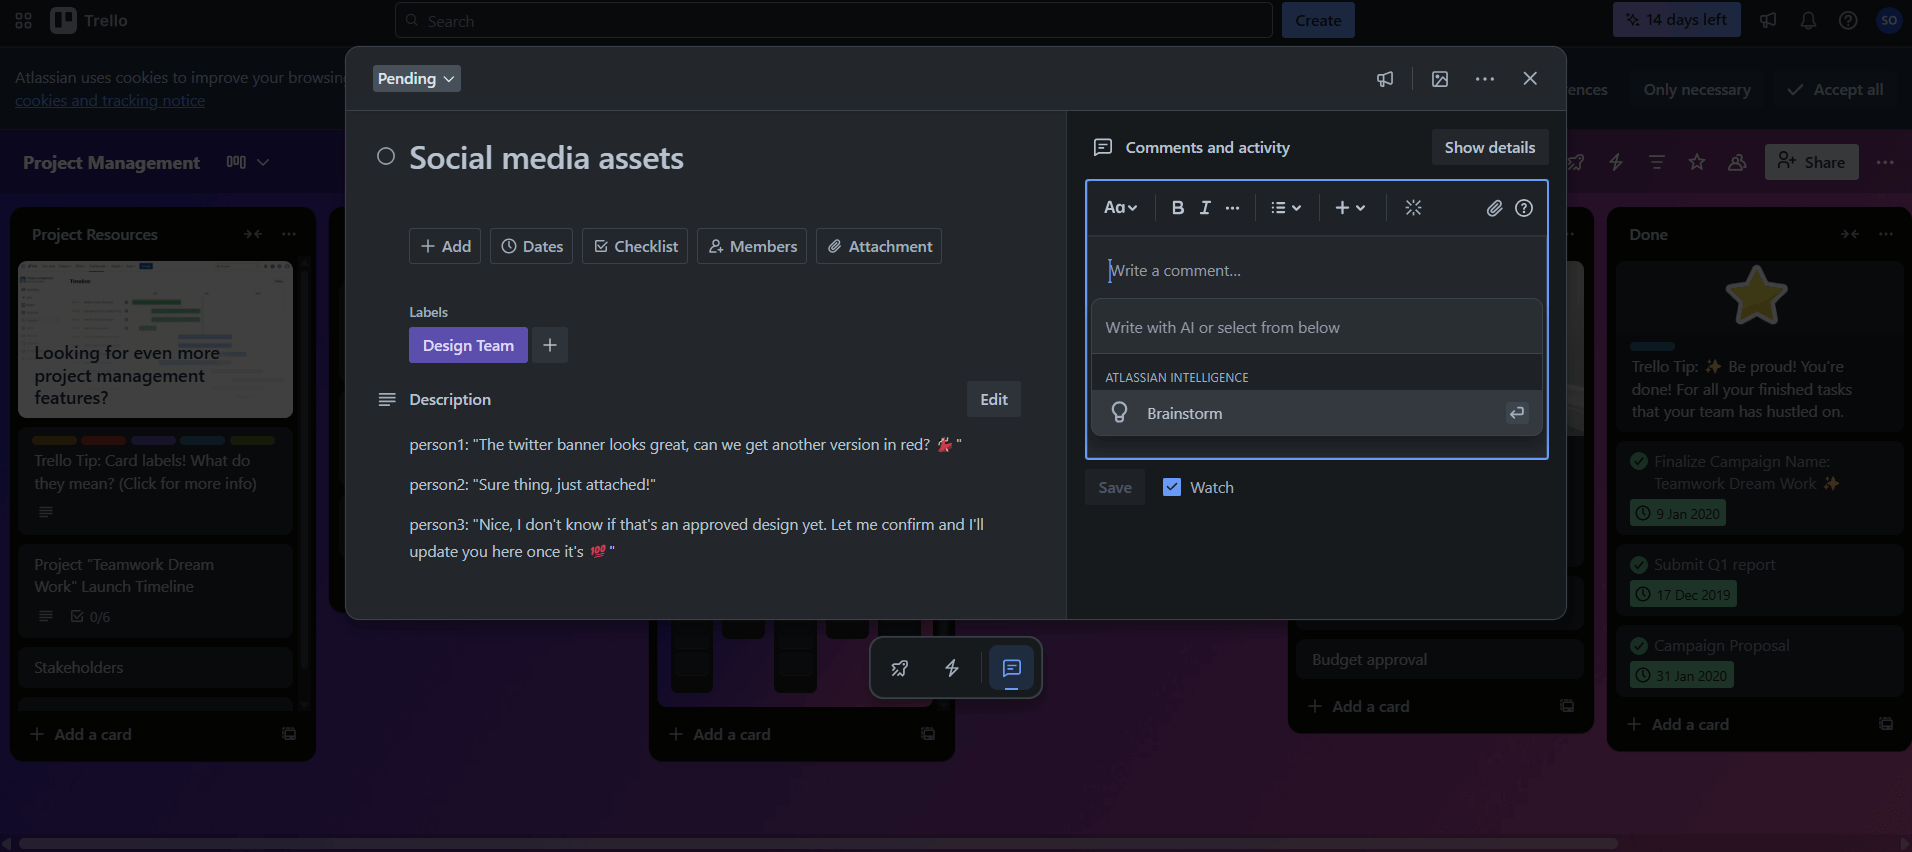Open the board views chevron dropdown

click(263, 162)
